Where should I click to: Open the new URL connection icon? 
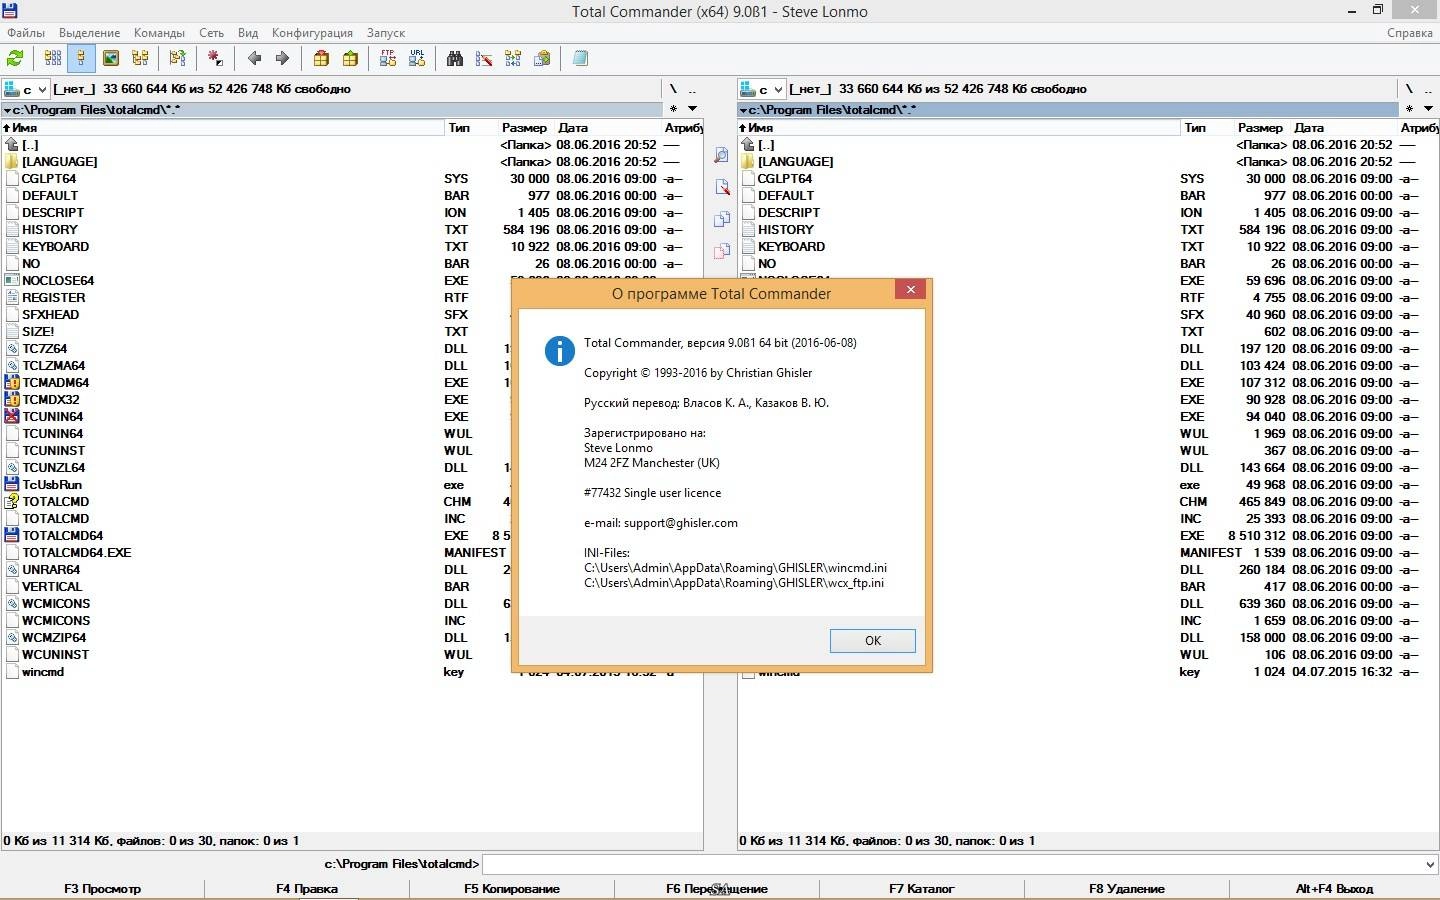click(417, 58)
